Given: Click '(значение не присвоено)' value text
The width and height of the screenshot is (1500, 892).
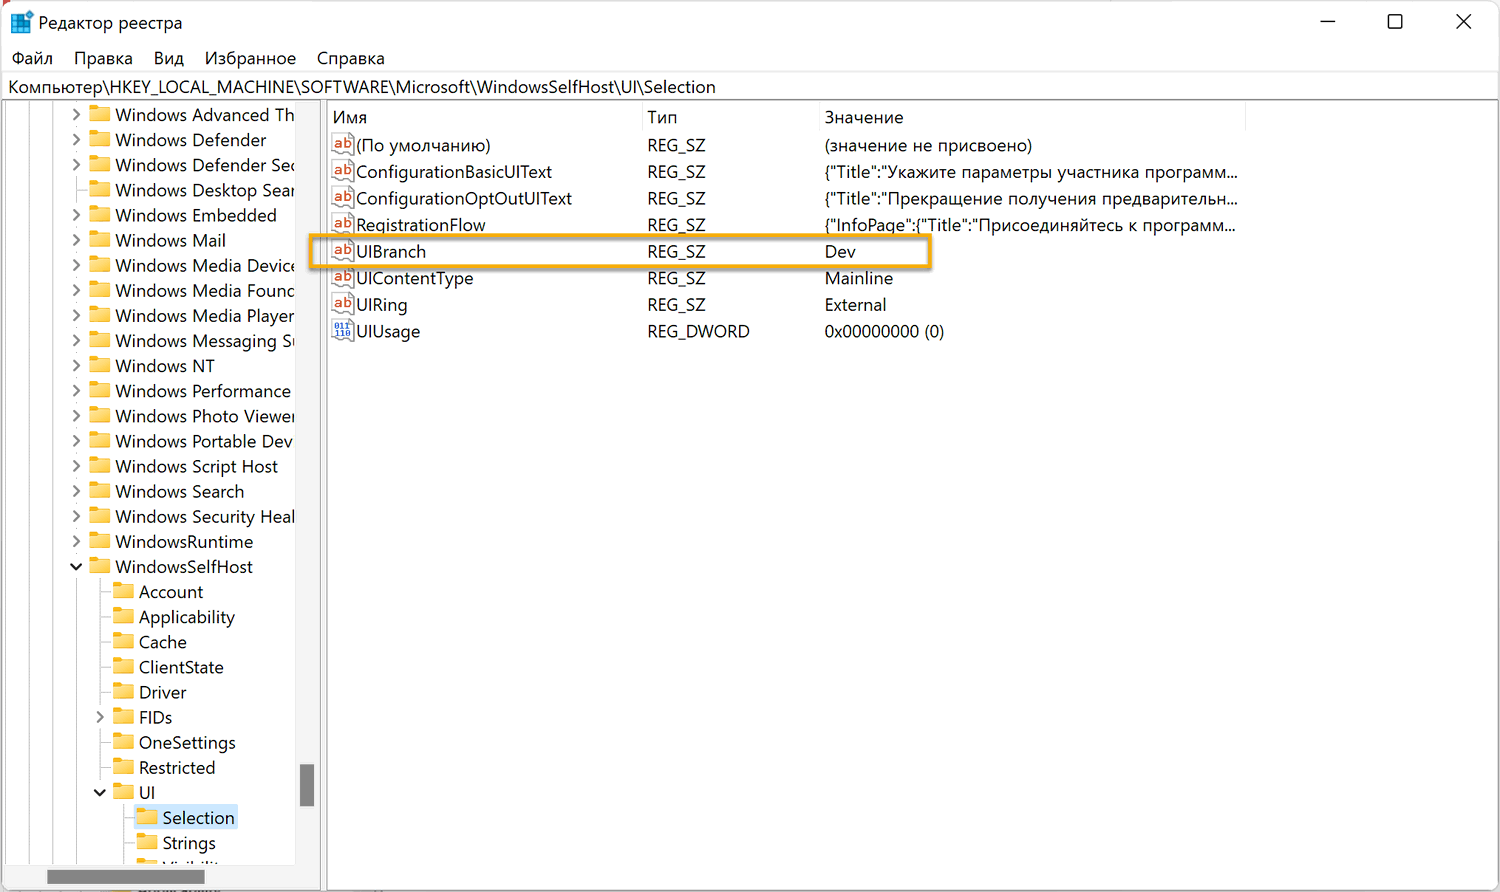Looking at the screenshot, I should coord(928,145).
